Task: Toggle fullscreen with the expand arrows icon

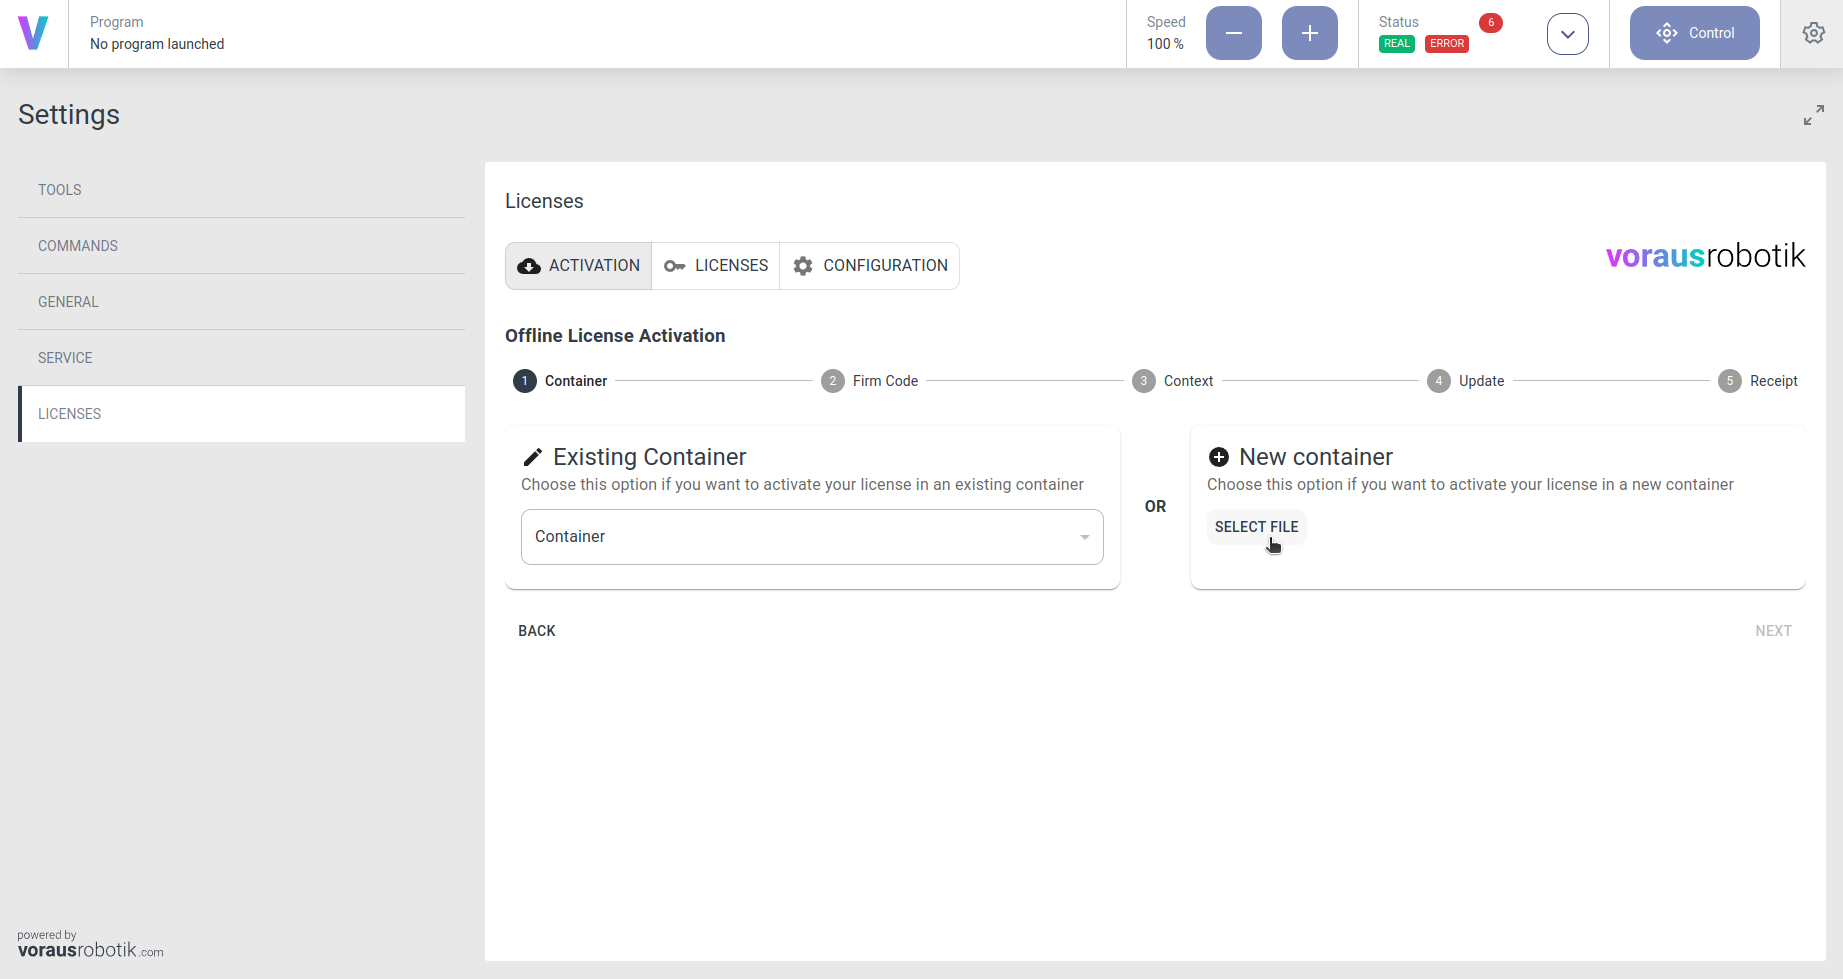Action: point(1813,115)
